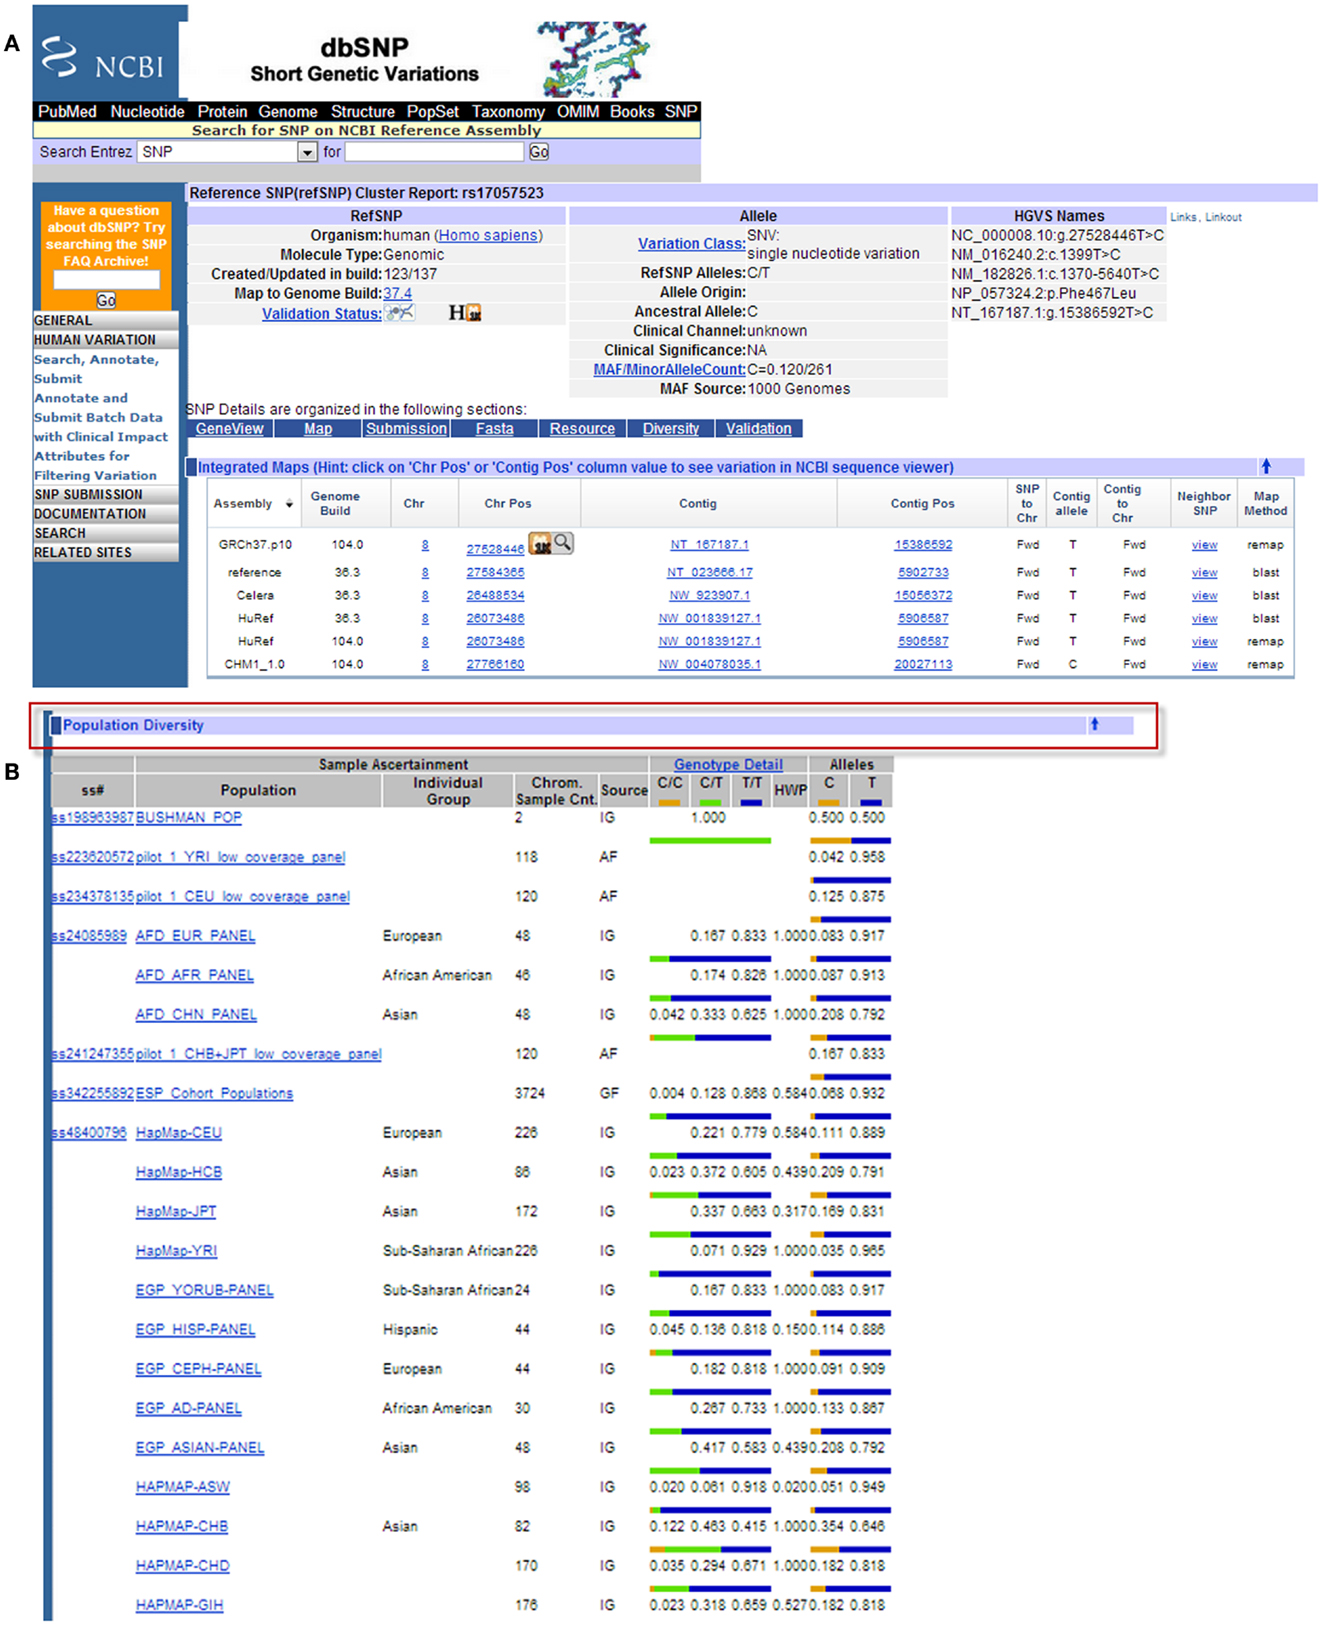The image size is (1323, 1626).
Task: Open the HAPMAP-GIH population link
Action: point(179,1605)
